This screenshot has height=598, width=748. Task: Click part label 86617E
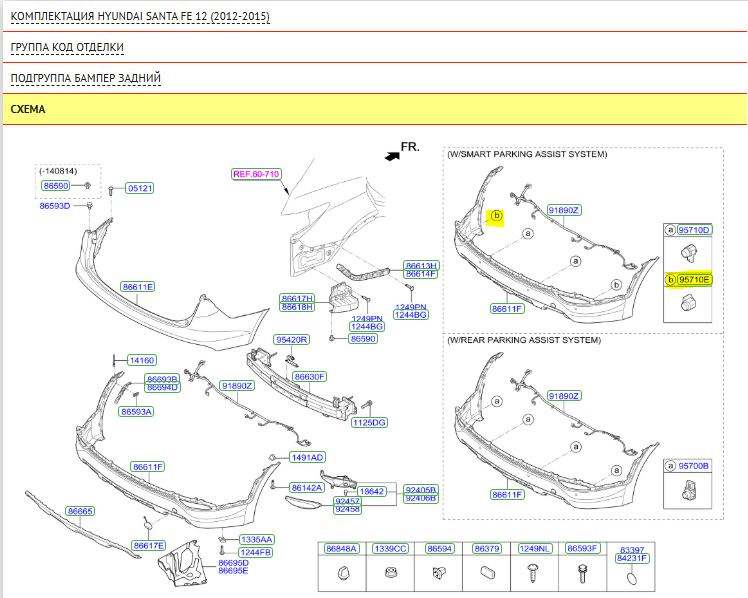pyautogui.click(x=149, y=546)
